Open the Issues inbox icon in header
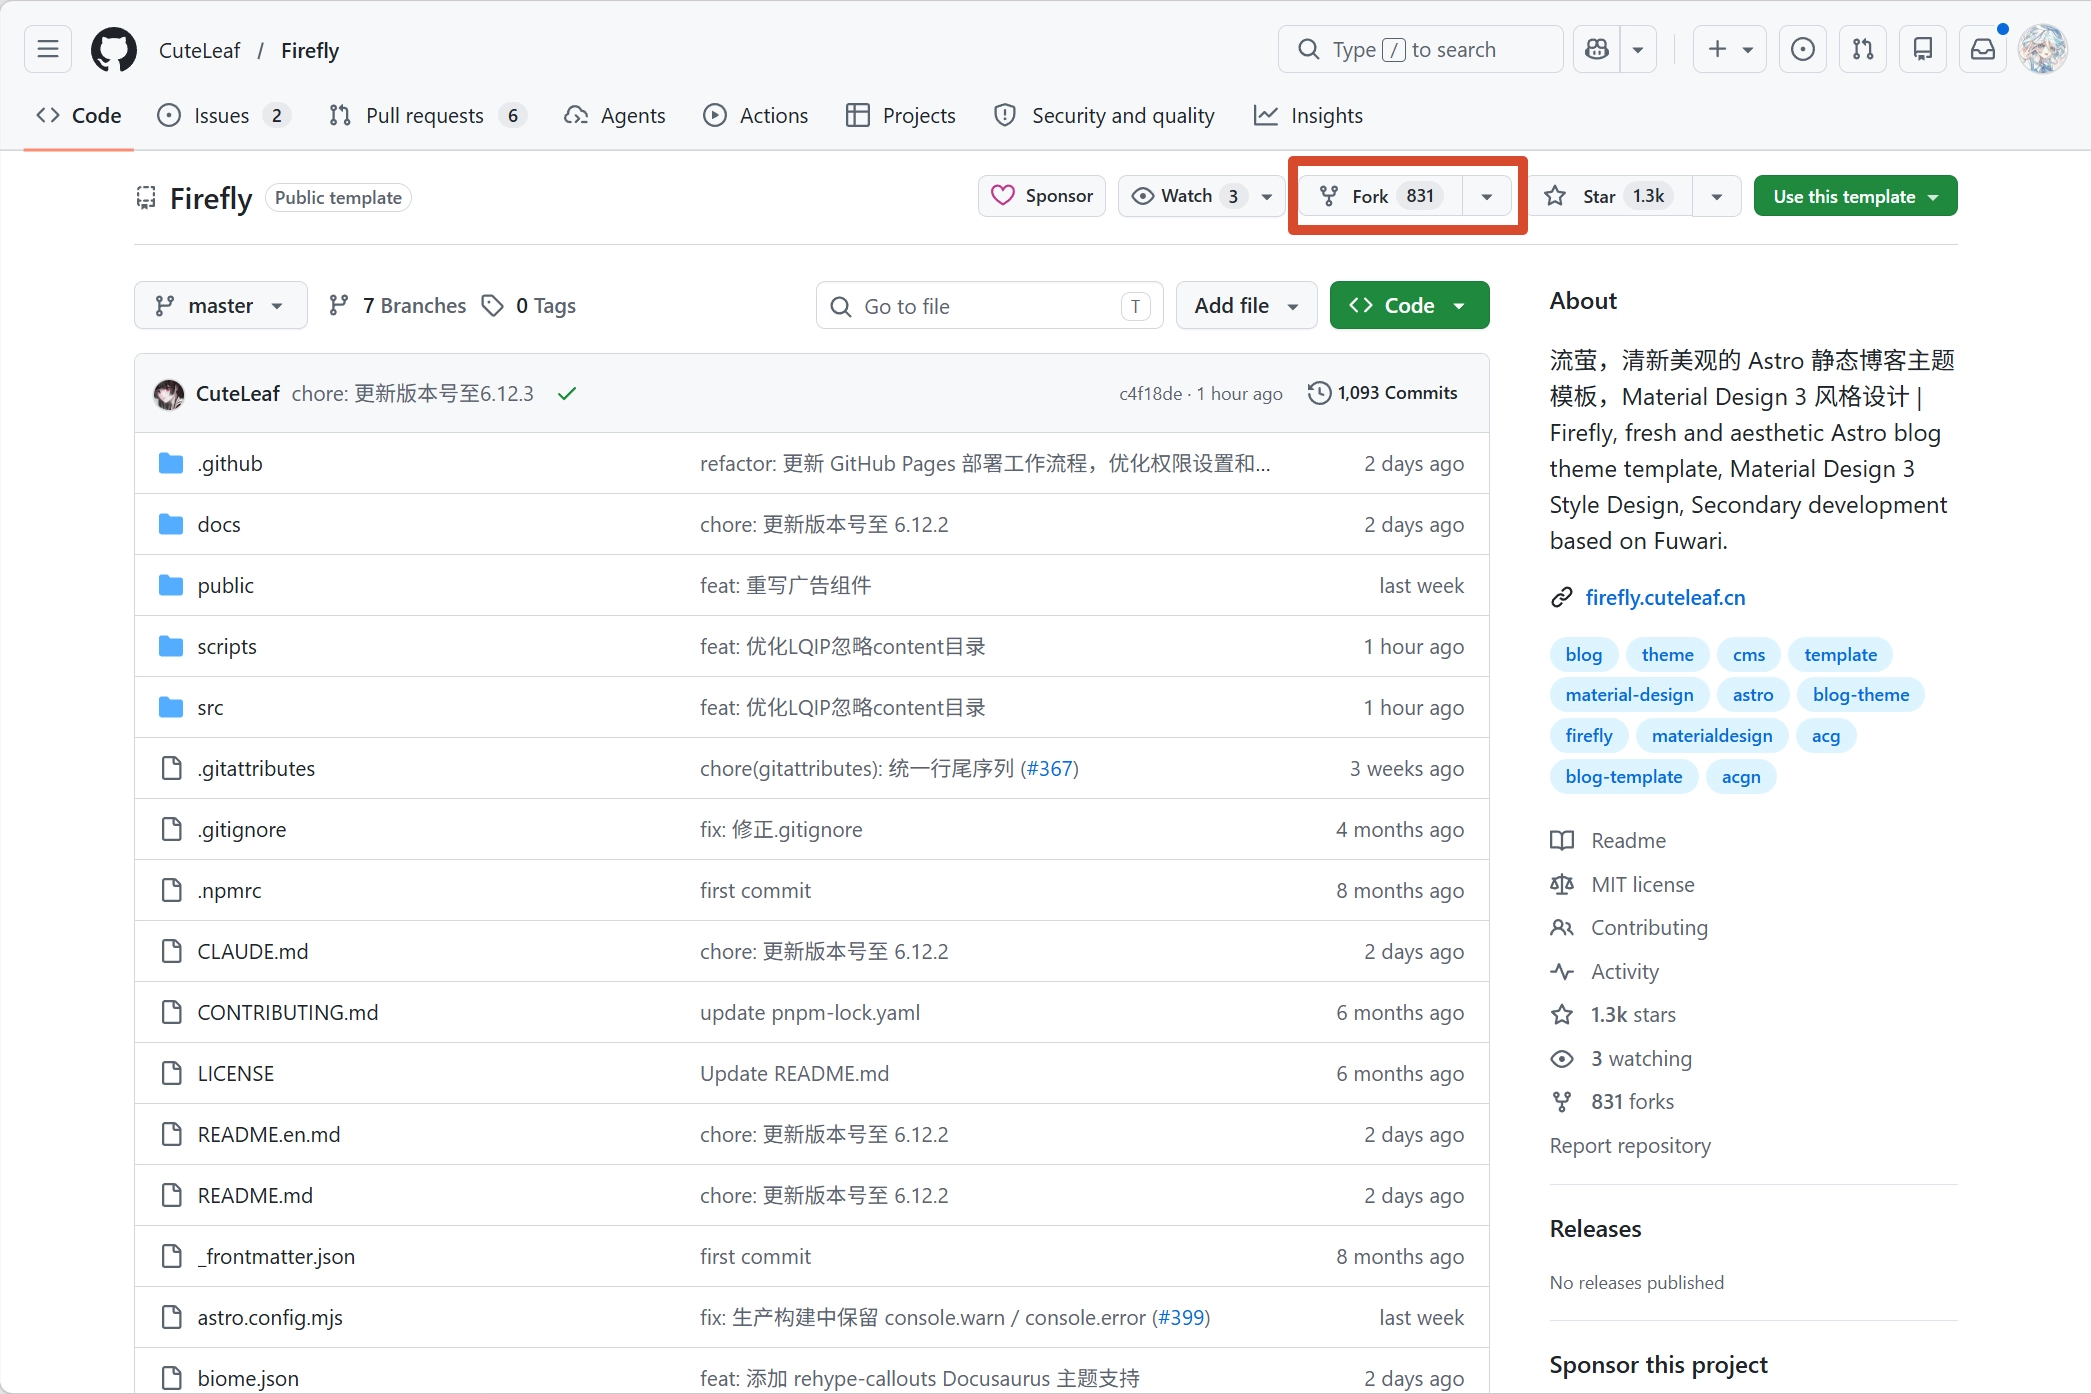Image resolution: width=2091 pixels, height=1394 pixels. pos(1803,49)
